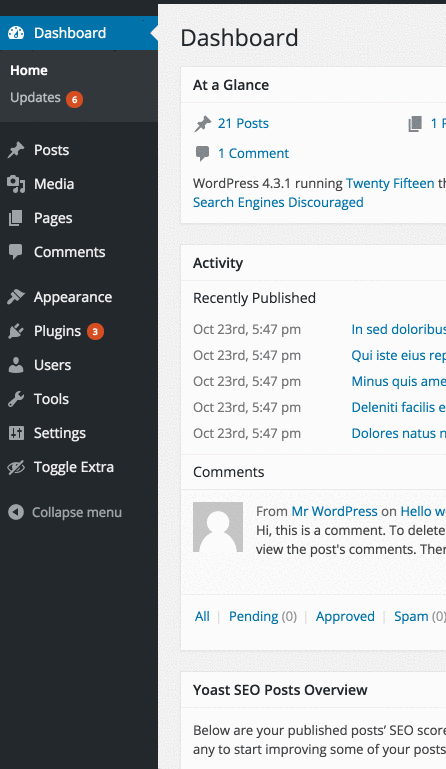Click the Dashboard page title
This screenshot has width=446, height=769.
coord(239,38)
